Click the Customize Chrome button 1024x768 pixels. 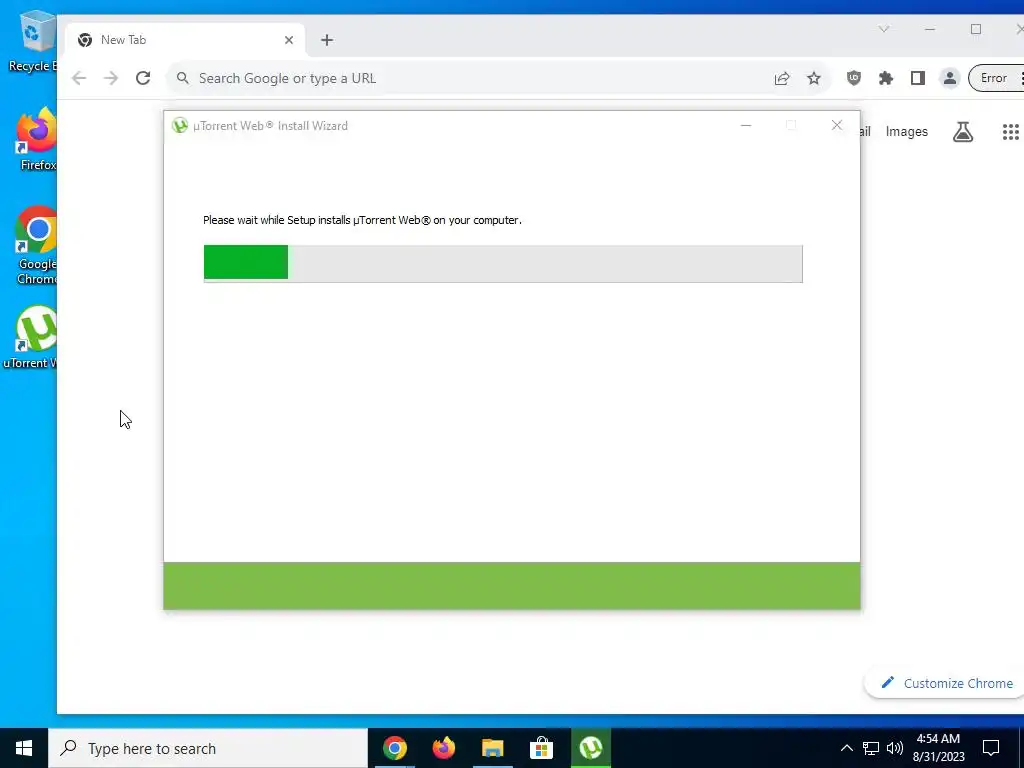[946, 683]
